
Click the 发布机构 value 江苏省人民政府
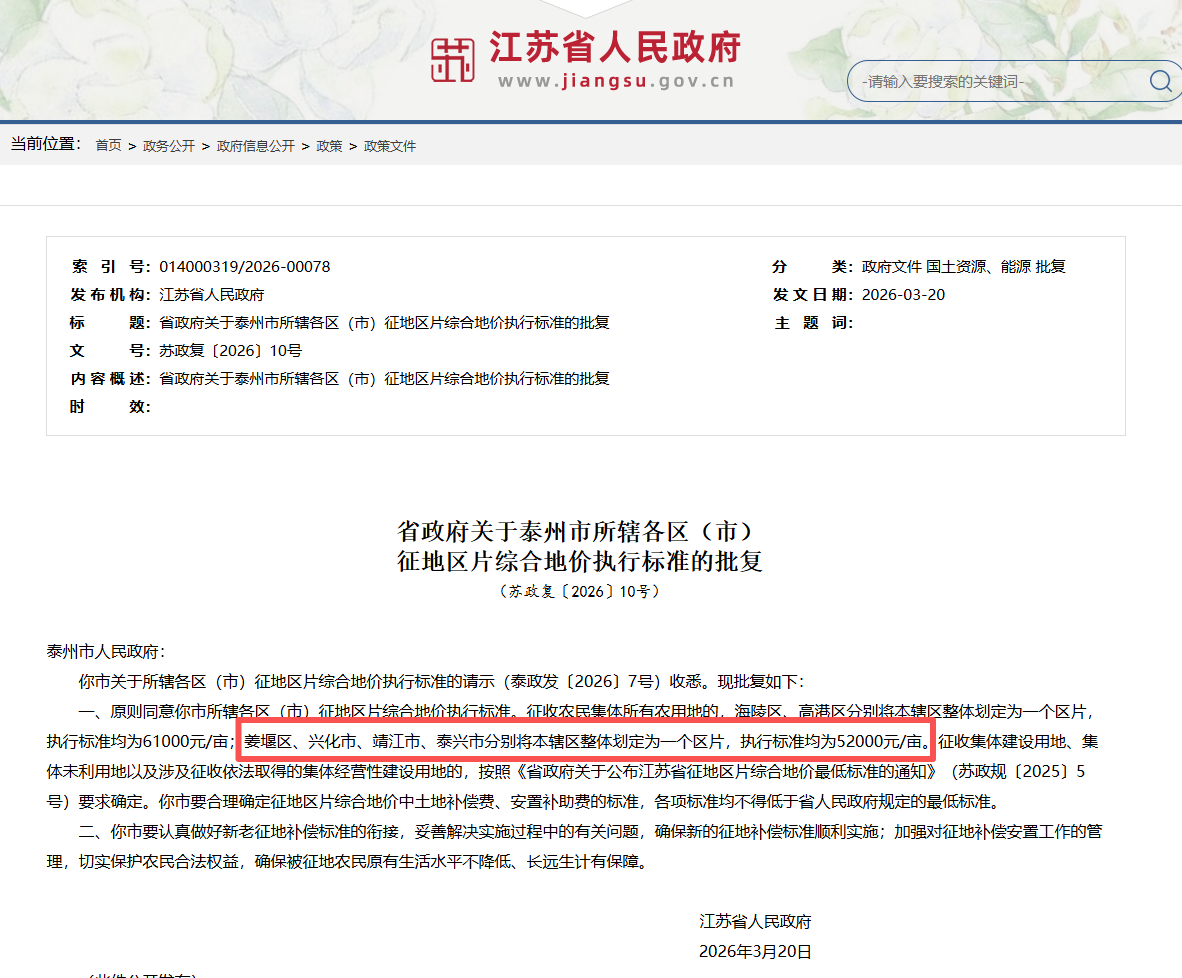point(212,295)
